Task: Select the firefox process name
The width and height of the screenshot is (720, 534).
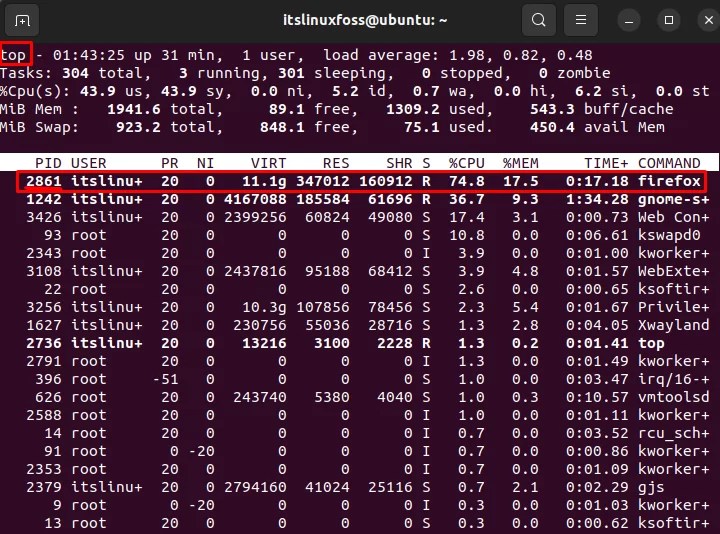Action: point(669,181)
